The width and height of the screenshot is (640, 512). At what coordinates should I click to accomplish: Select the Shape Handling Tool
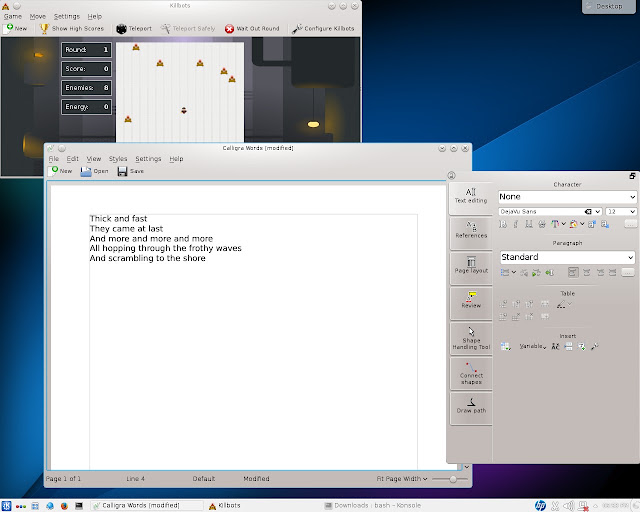point(471,338)
